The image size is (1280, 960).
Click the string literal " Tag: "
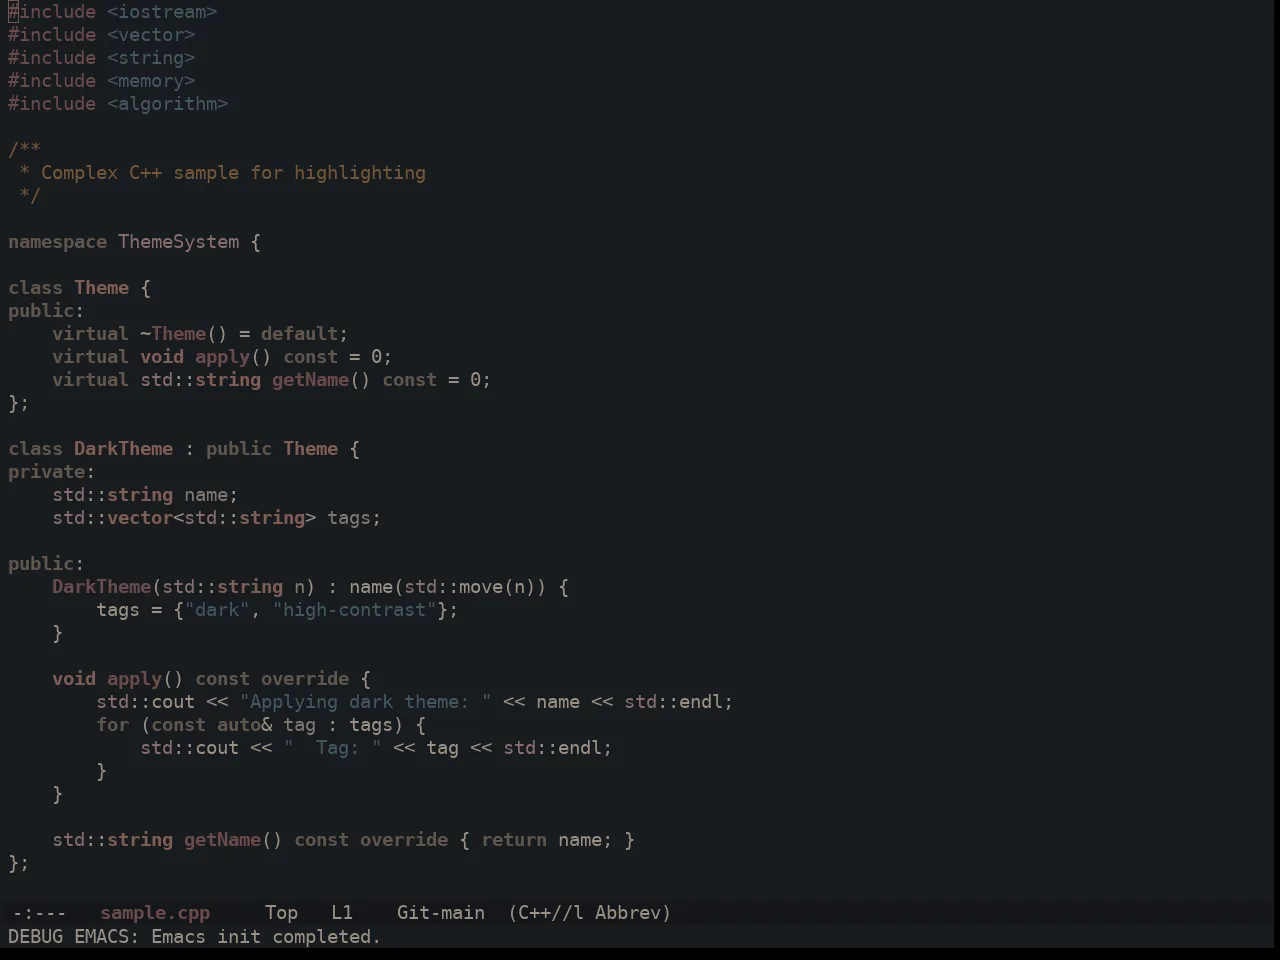pyautogui.click(x=333, y=748)
